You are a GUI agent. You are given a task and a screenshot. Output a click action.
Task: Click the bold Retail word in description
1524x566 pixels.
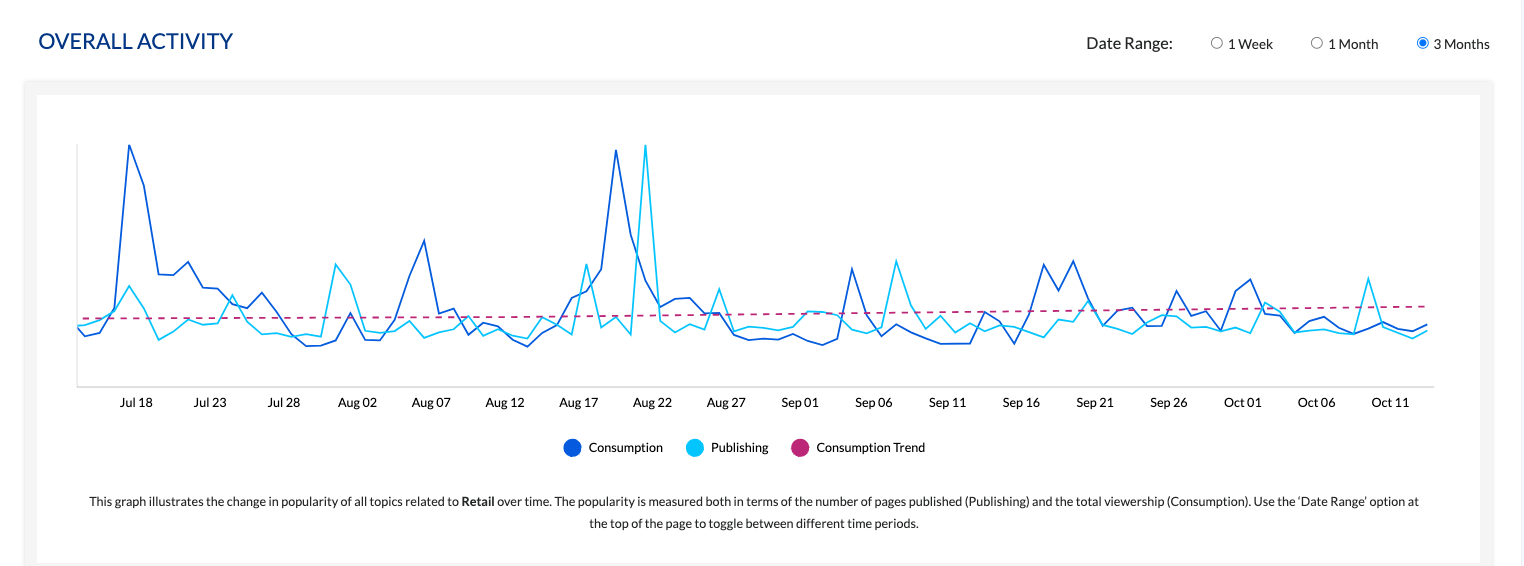click(x=478, y=502)
